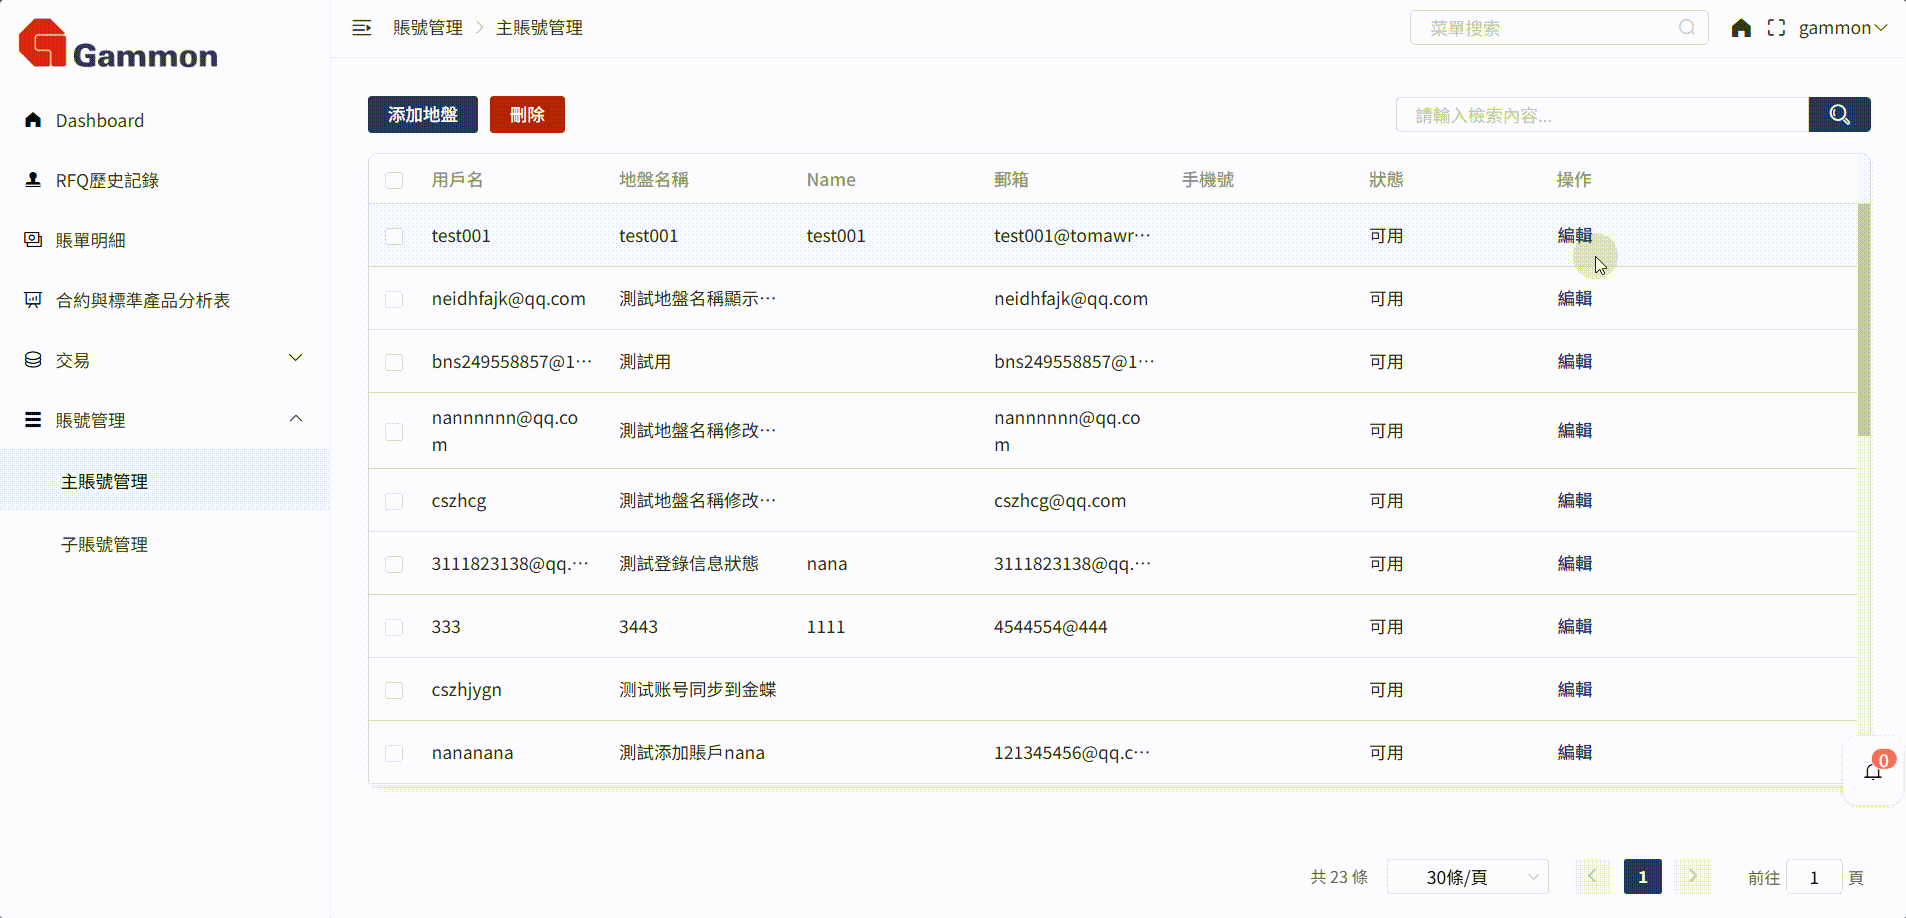Click the 添加地盤 button
This screenshot has width=1906, height=918.
[422, 115]
